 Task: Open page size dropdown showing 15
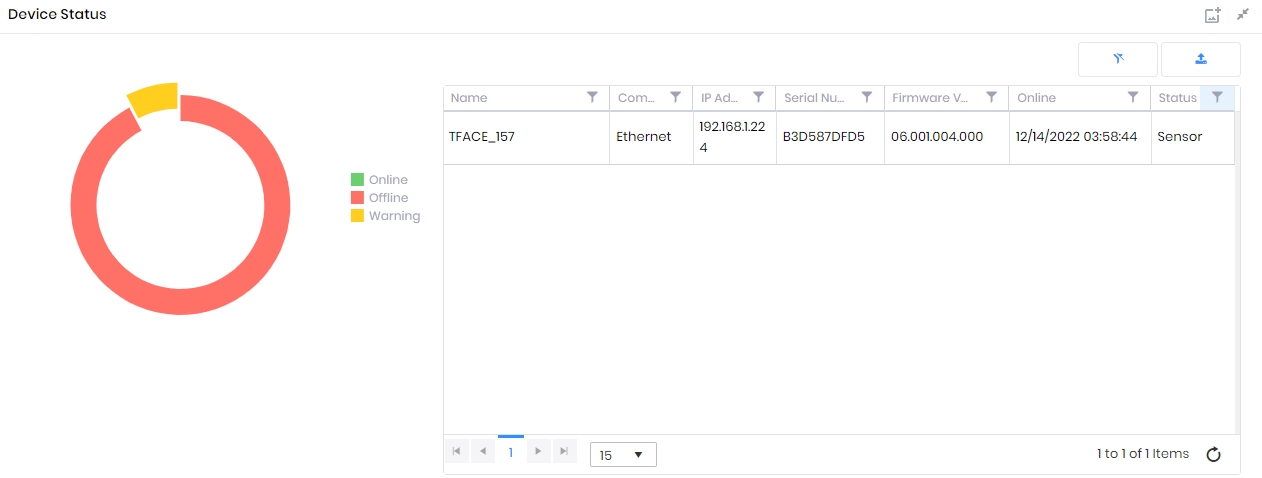(x=623, y=455)
